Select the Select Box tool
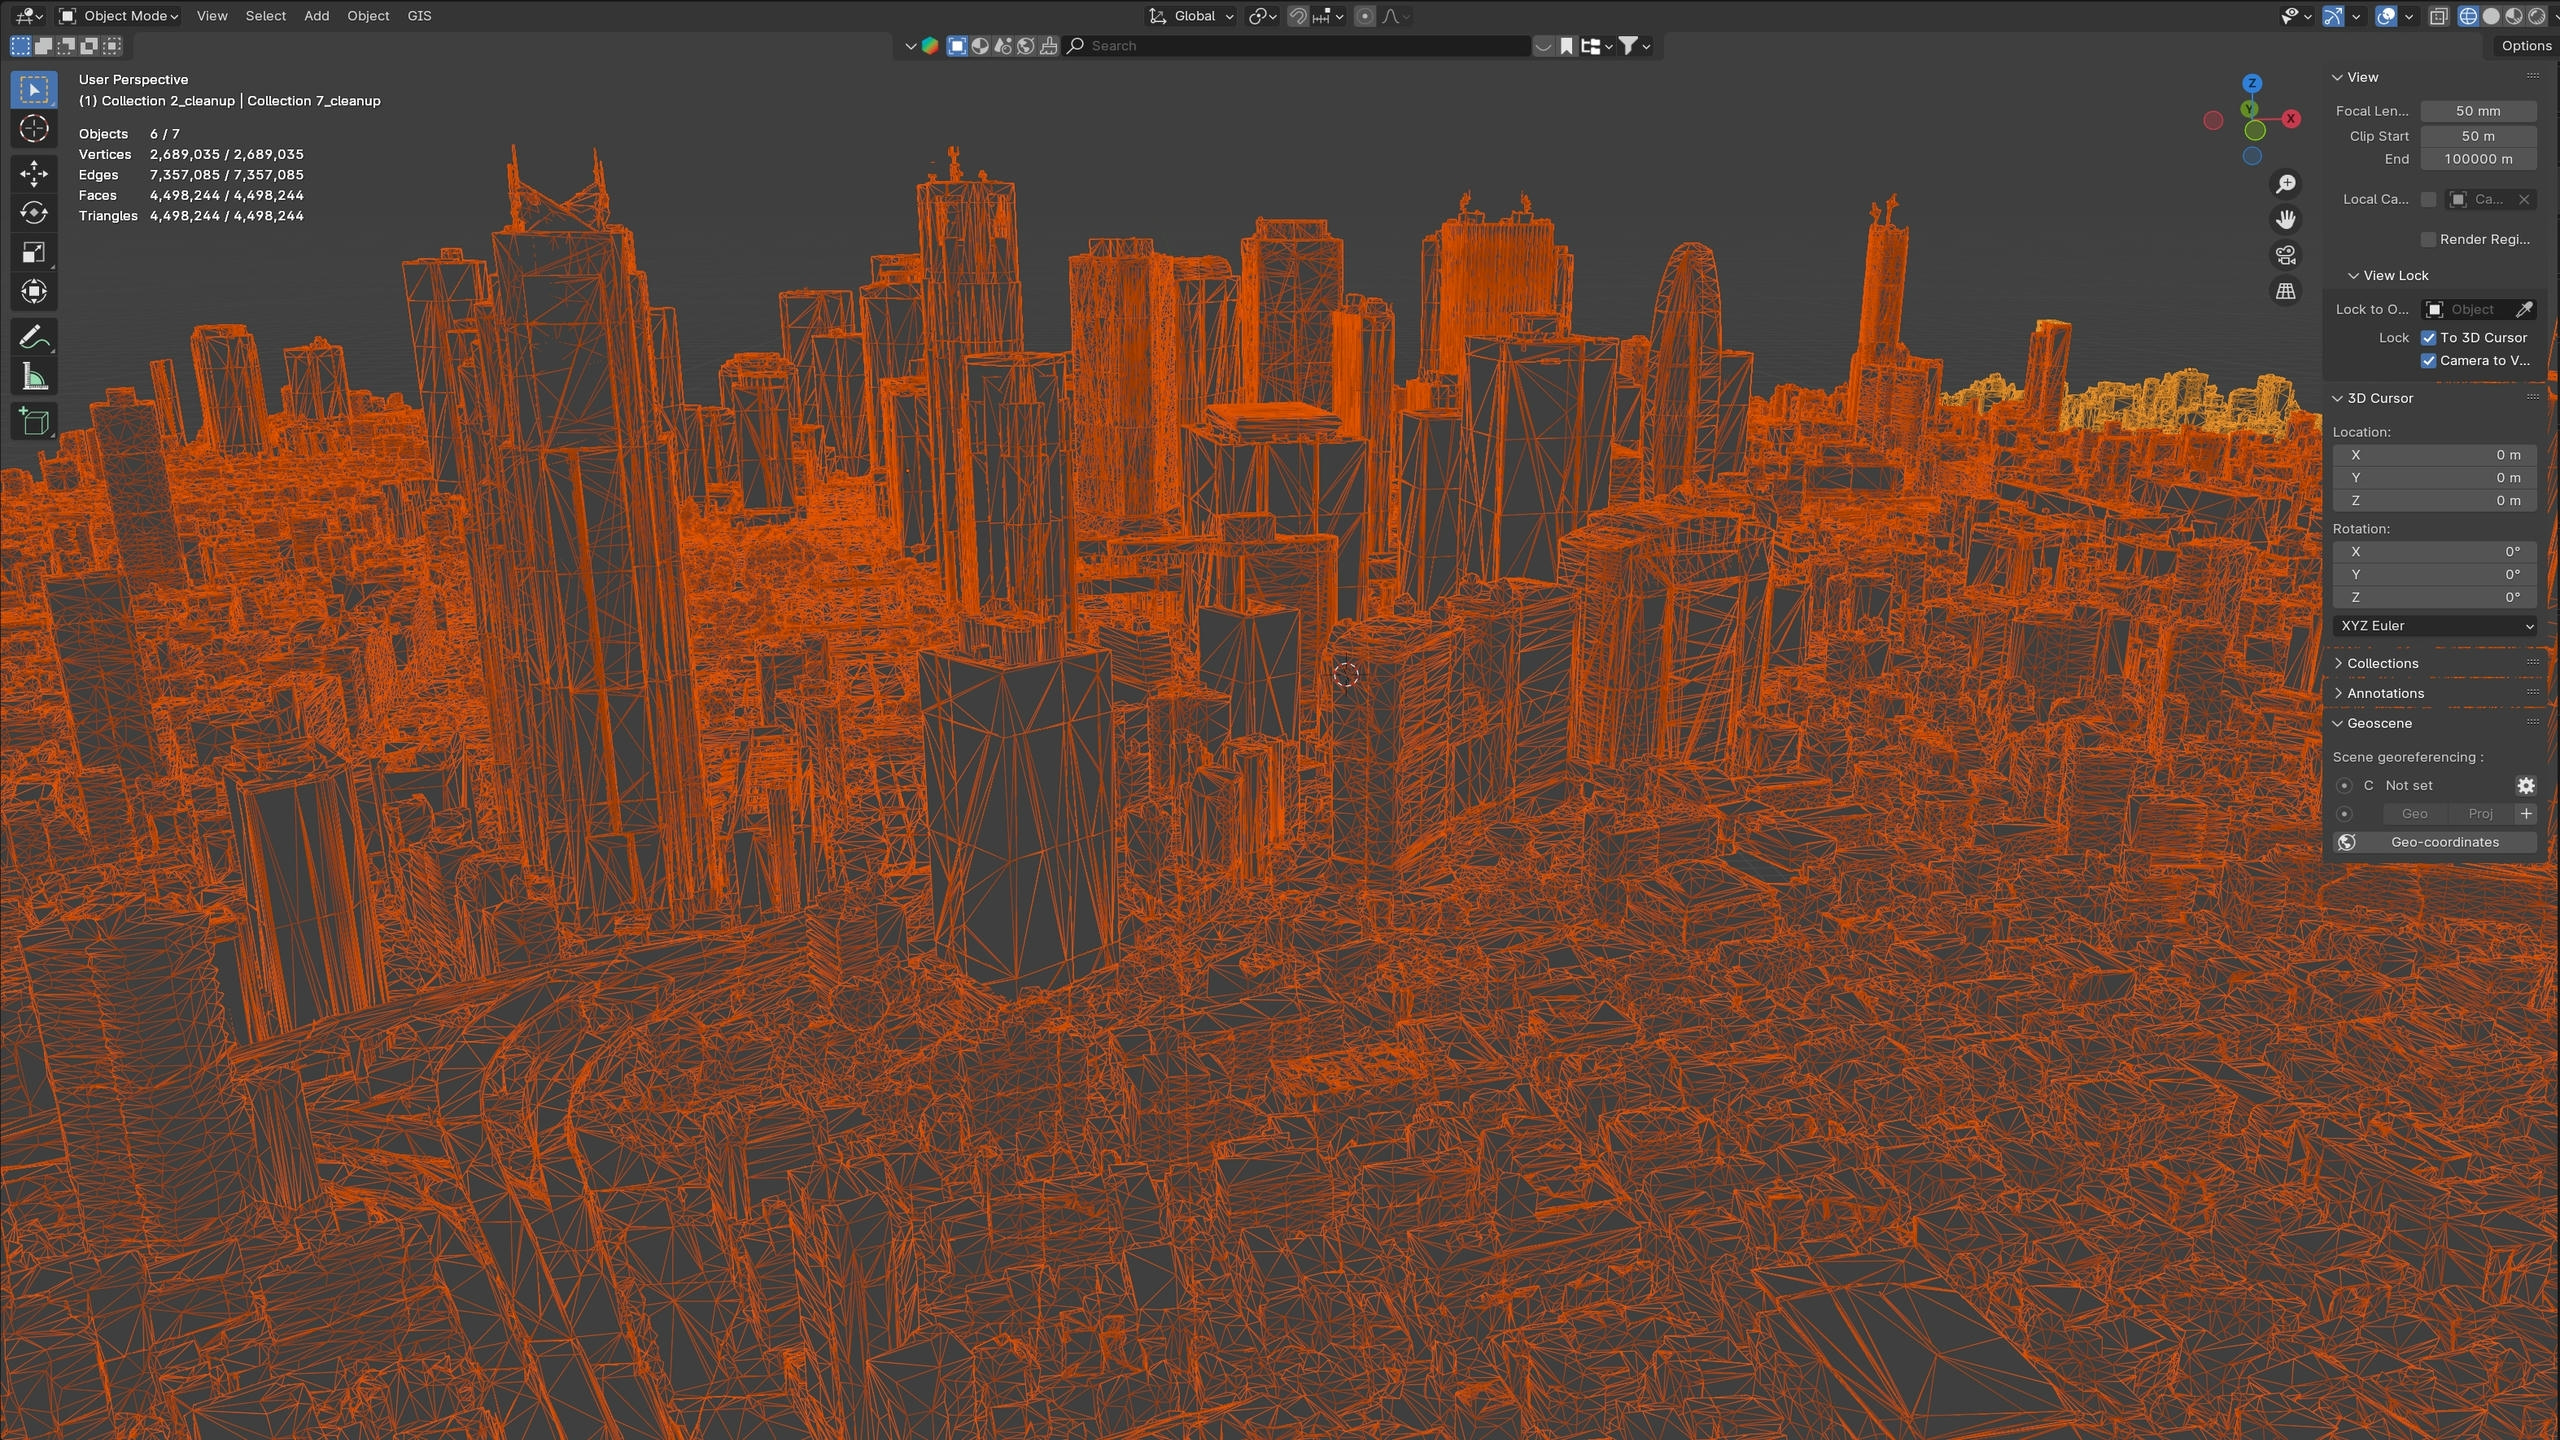 pyautogui.click(x=34, y=90)
